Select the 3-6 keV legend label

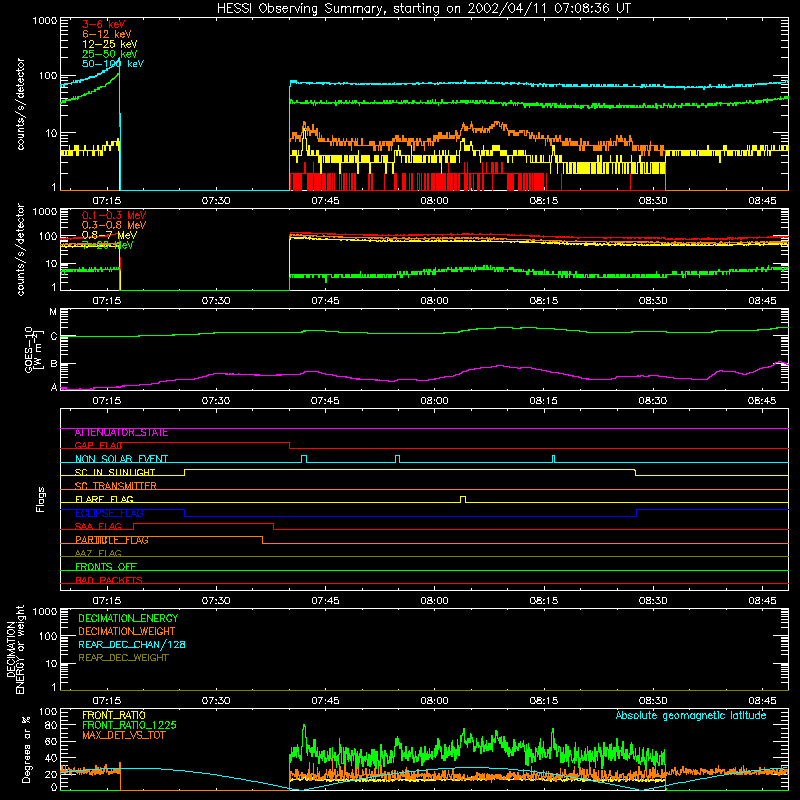click(x=104, y=24)
